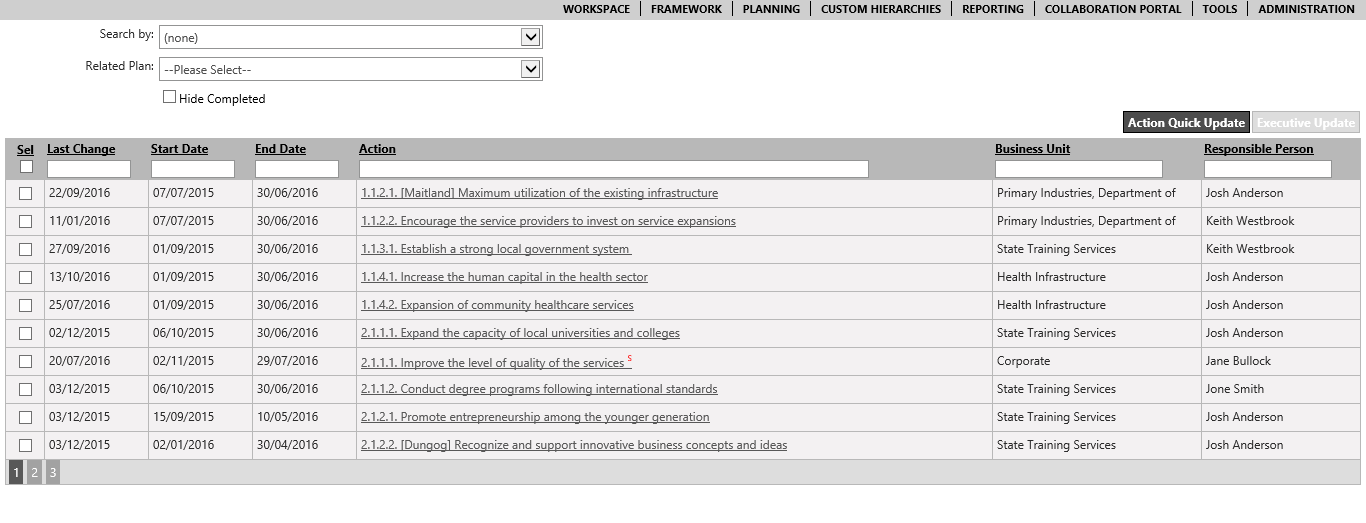Viewport: 1366px width, 523px height.
Task: Open the Tools menu
Action: [1220, 9]
